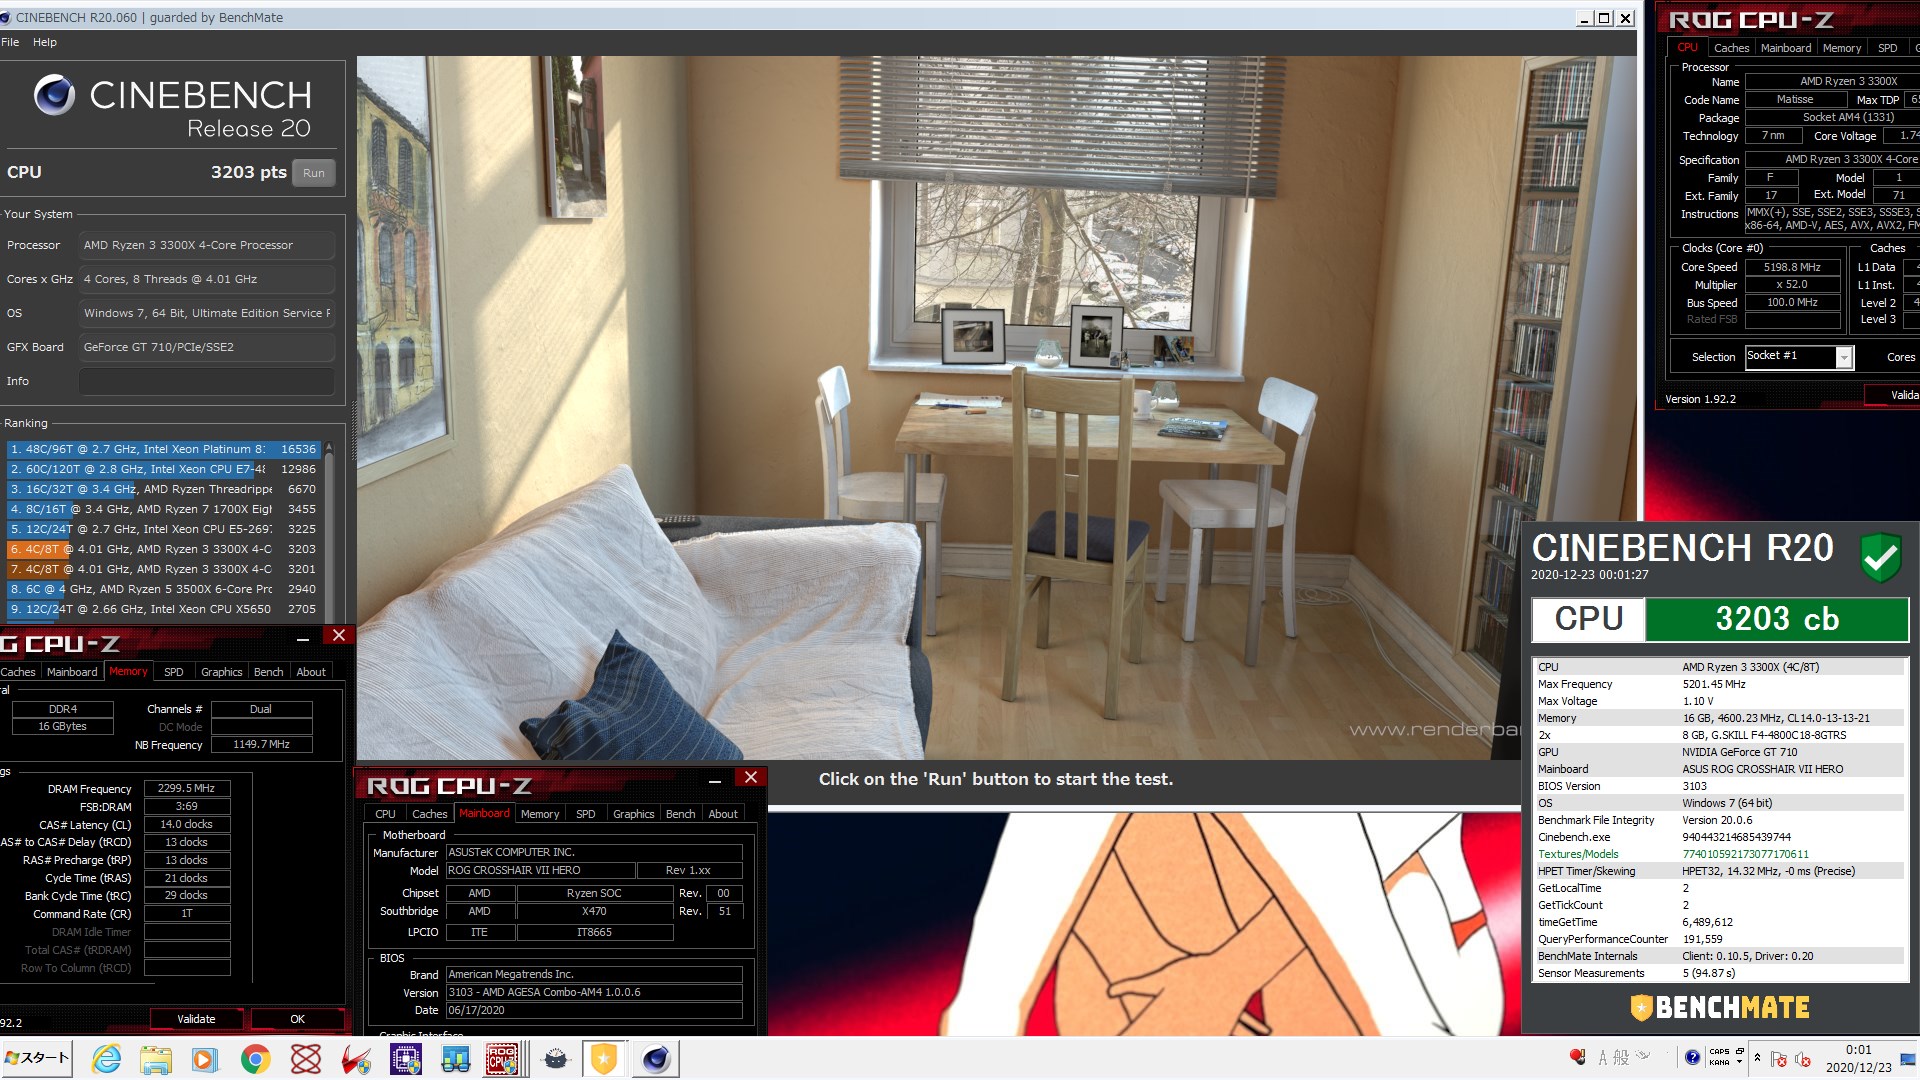Viewport: 1920px width, 1080px height.
Task: Switch to SPD tab in top-right CPU-Z
Action: (x=1887, y=48)
